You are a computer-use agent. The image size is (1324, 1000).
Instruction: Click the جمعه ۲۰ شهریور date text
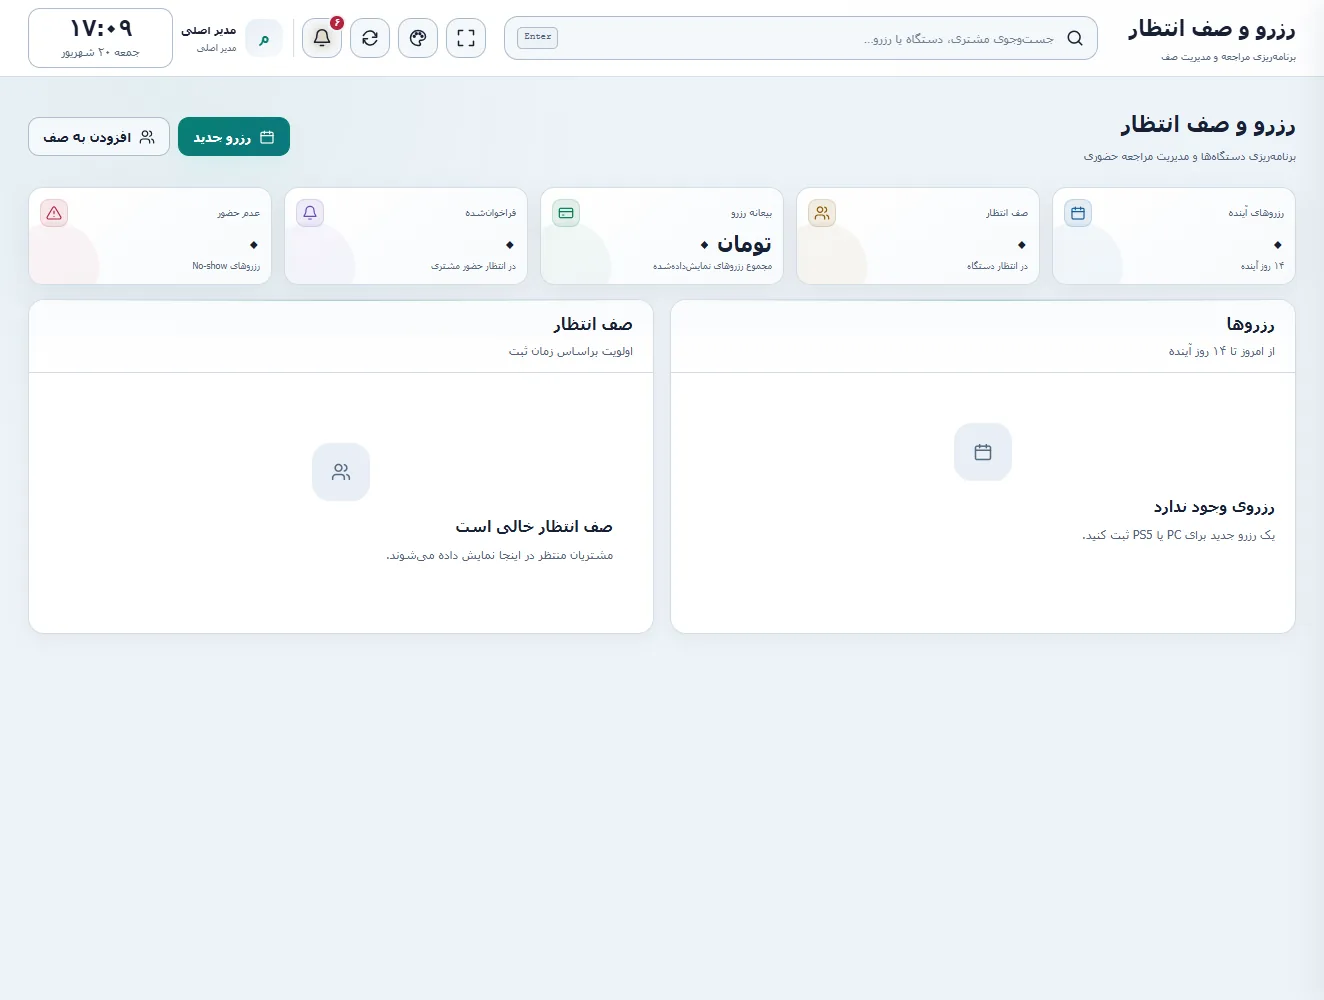tap(100, 52)
